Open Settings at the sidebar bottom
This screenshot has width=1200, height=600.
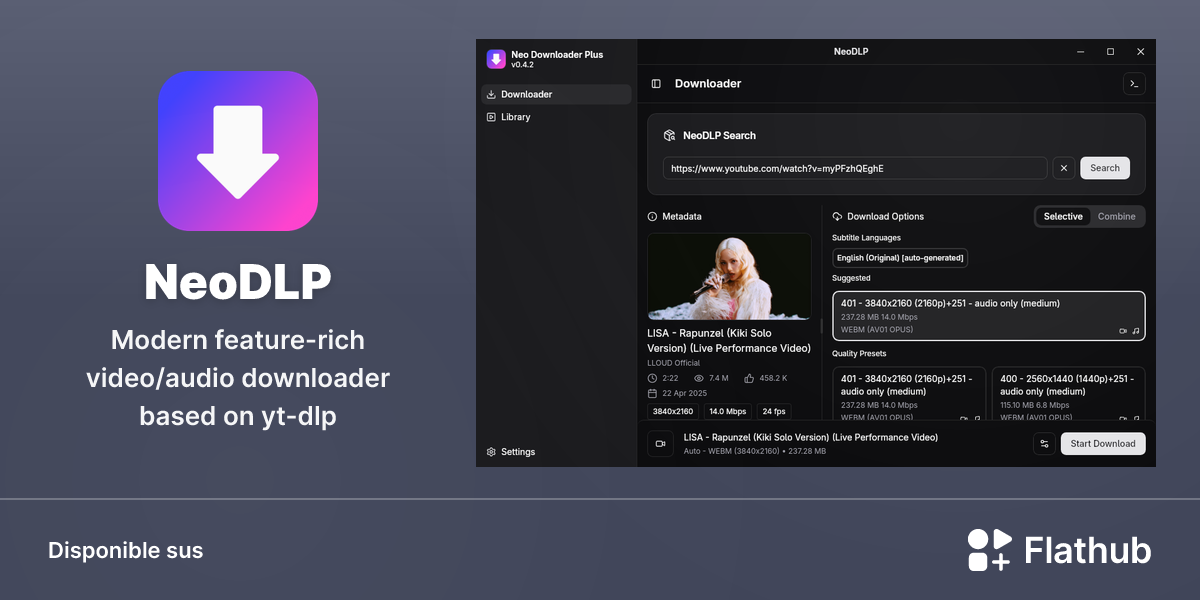point(556,452)
